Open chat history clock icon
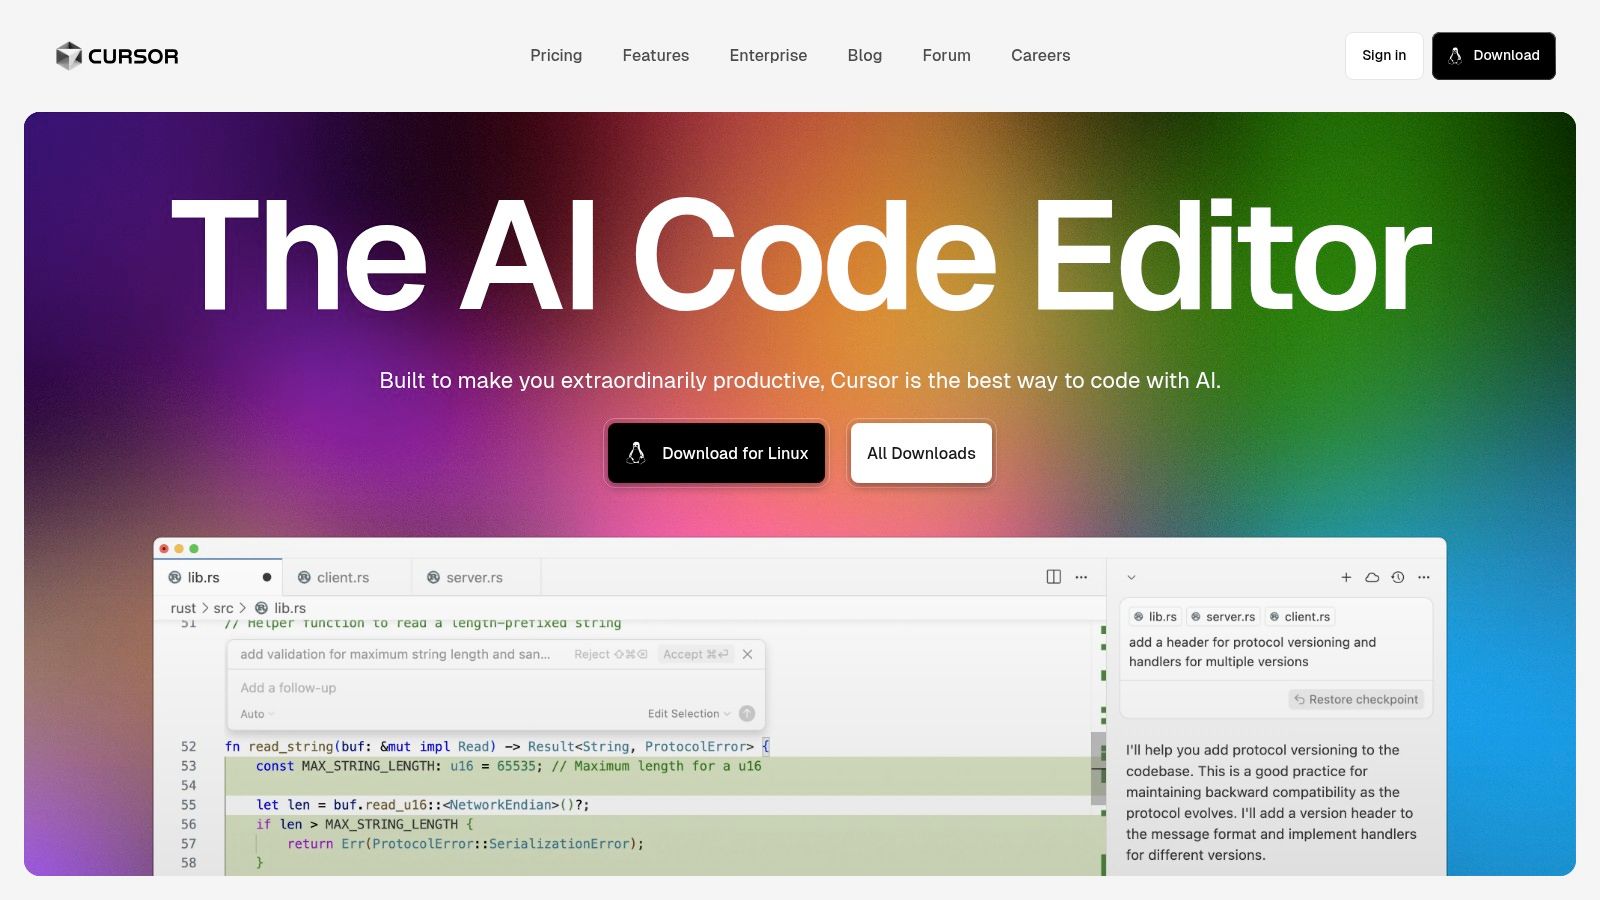The height and width of the screenshot is (900, 1600). 1398,577
